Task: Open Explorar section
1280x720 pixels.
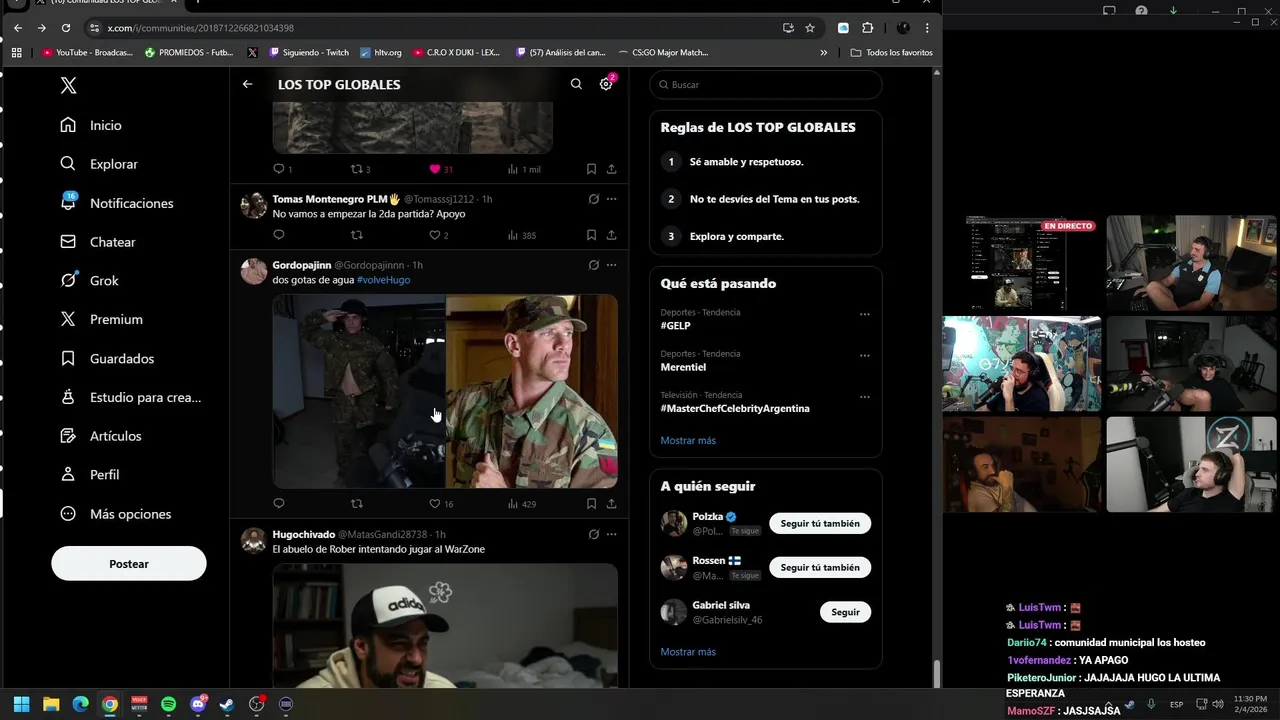Action: (x=99, y=164)
